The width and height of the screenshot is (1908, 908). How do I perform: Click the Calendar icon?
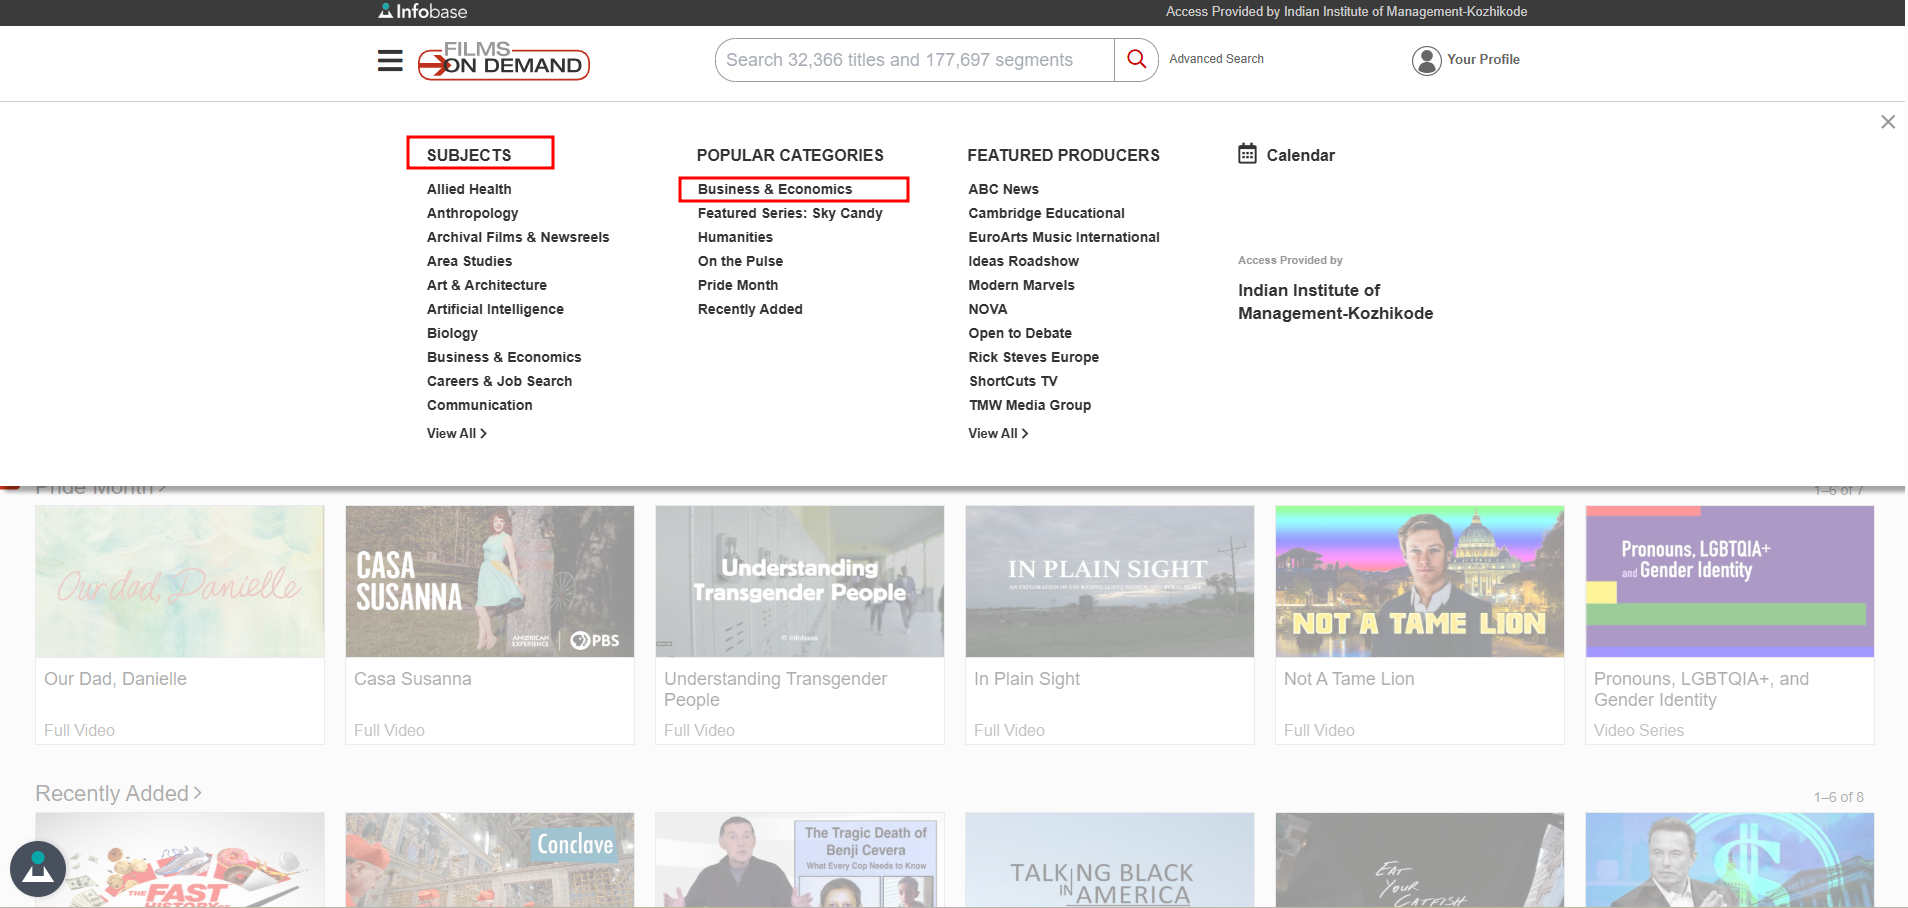point(1247,154)
